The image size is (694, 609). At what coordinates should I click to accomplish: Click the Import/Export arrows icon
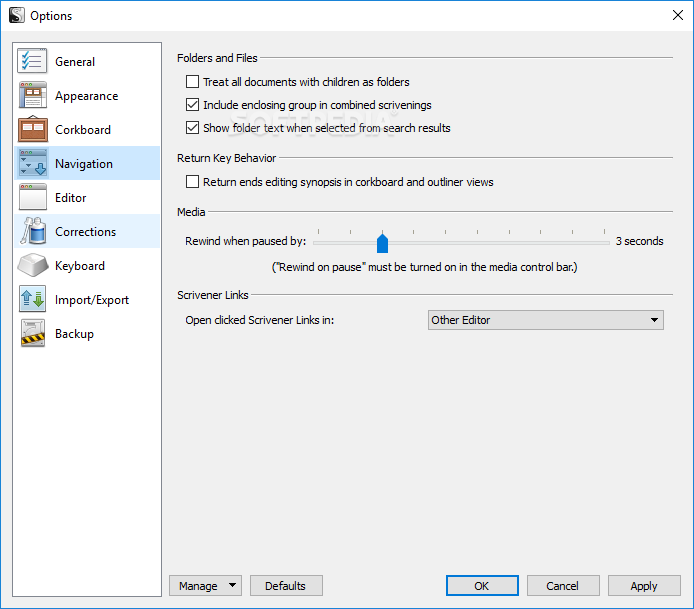pos(32,299)
